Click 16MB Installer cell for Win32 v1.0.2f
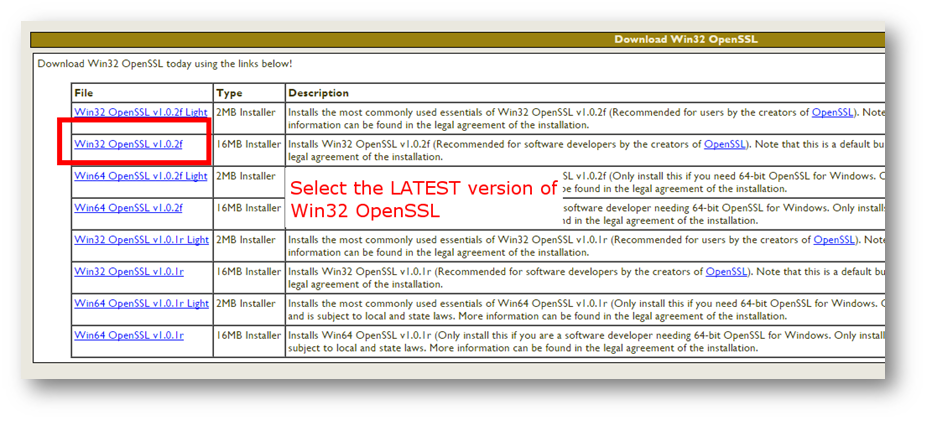927x421 pixels. (248, 144)
